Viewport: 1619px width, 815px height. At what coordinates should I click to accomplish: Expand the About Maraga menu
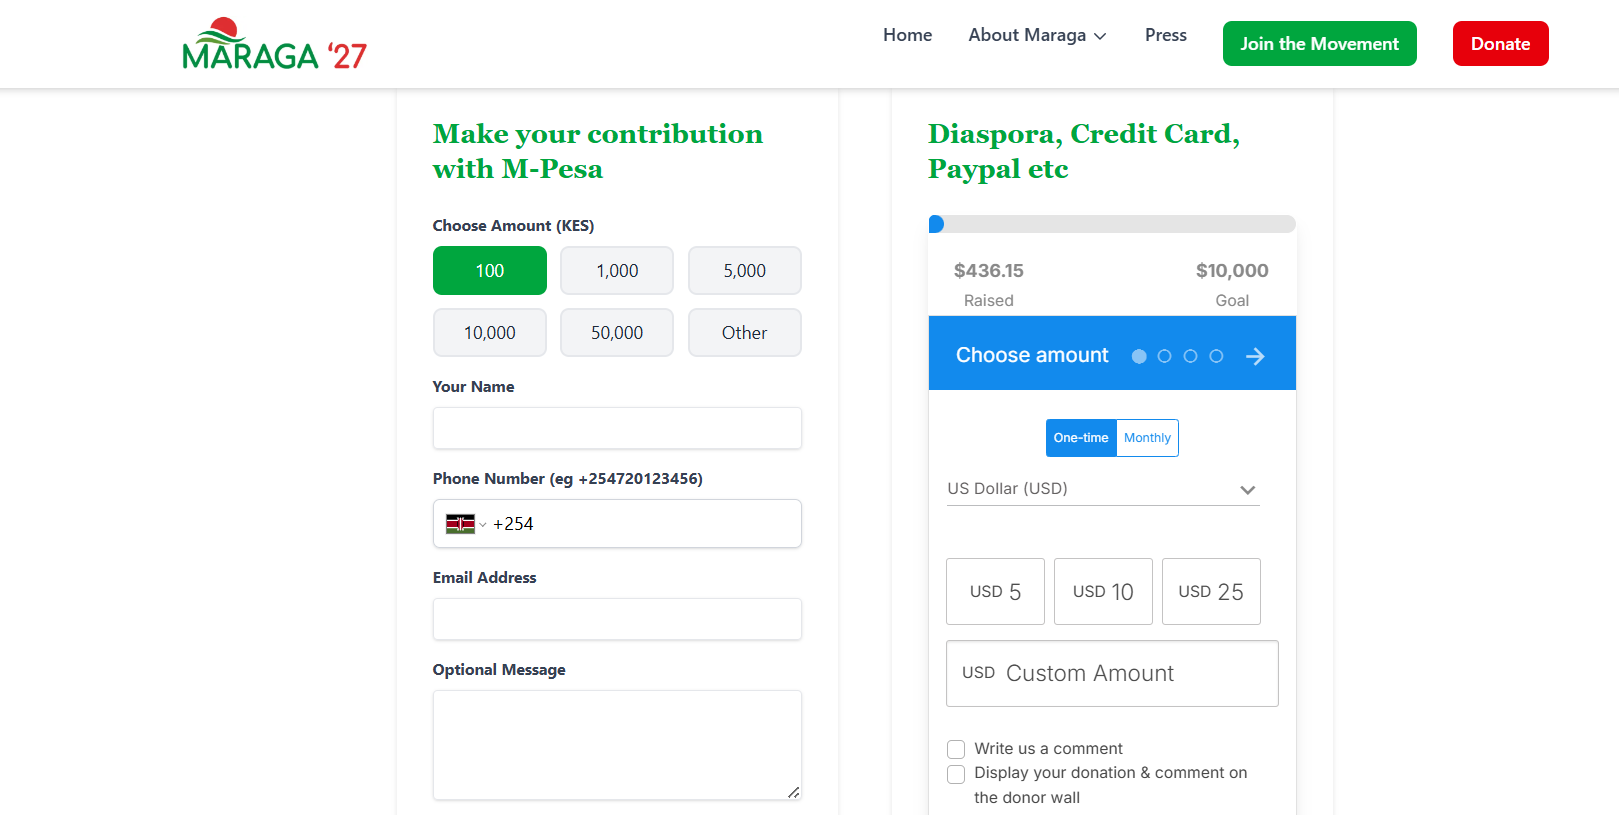(1037, 35)
